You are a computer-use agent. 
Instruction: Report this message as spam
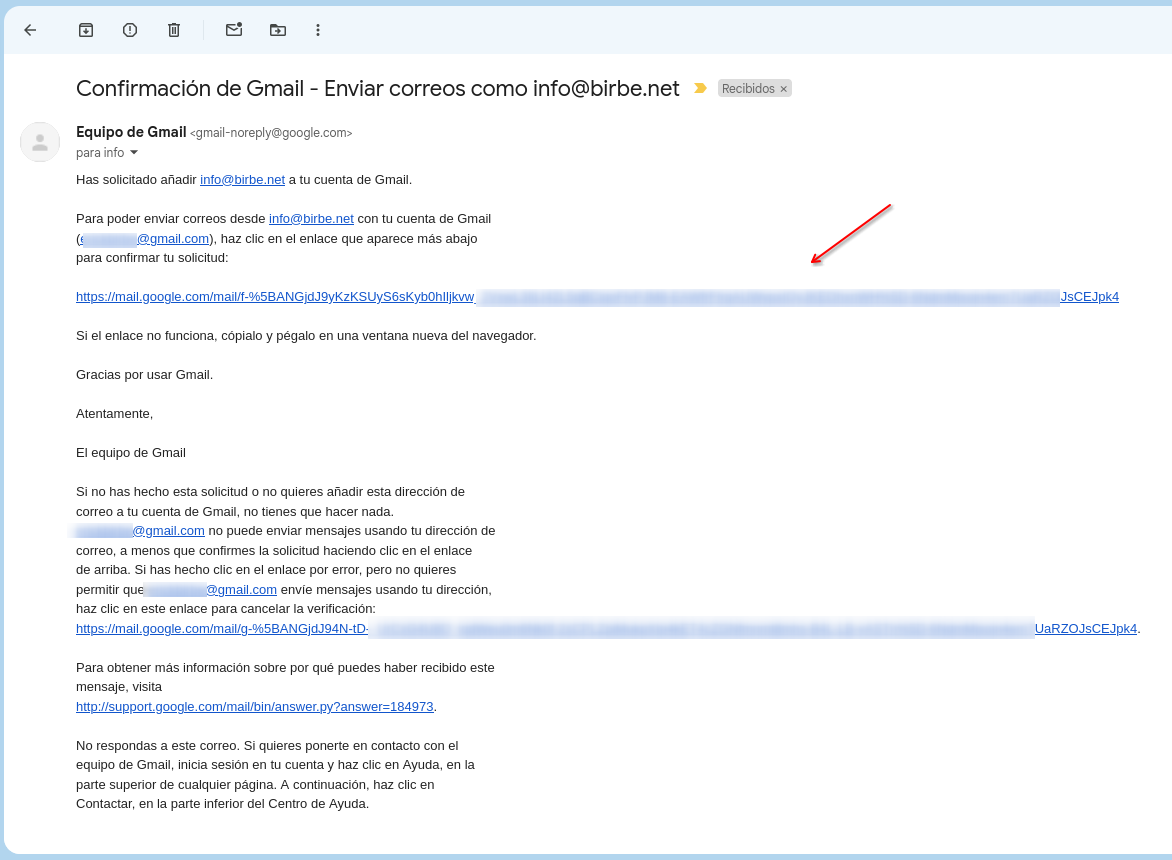tap(130, 30)
